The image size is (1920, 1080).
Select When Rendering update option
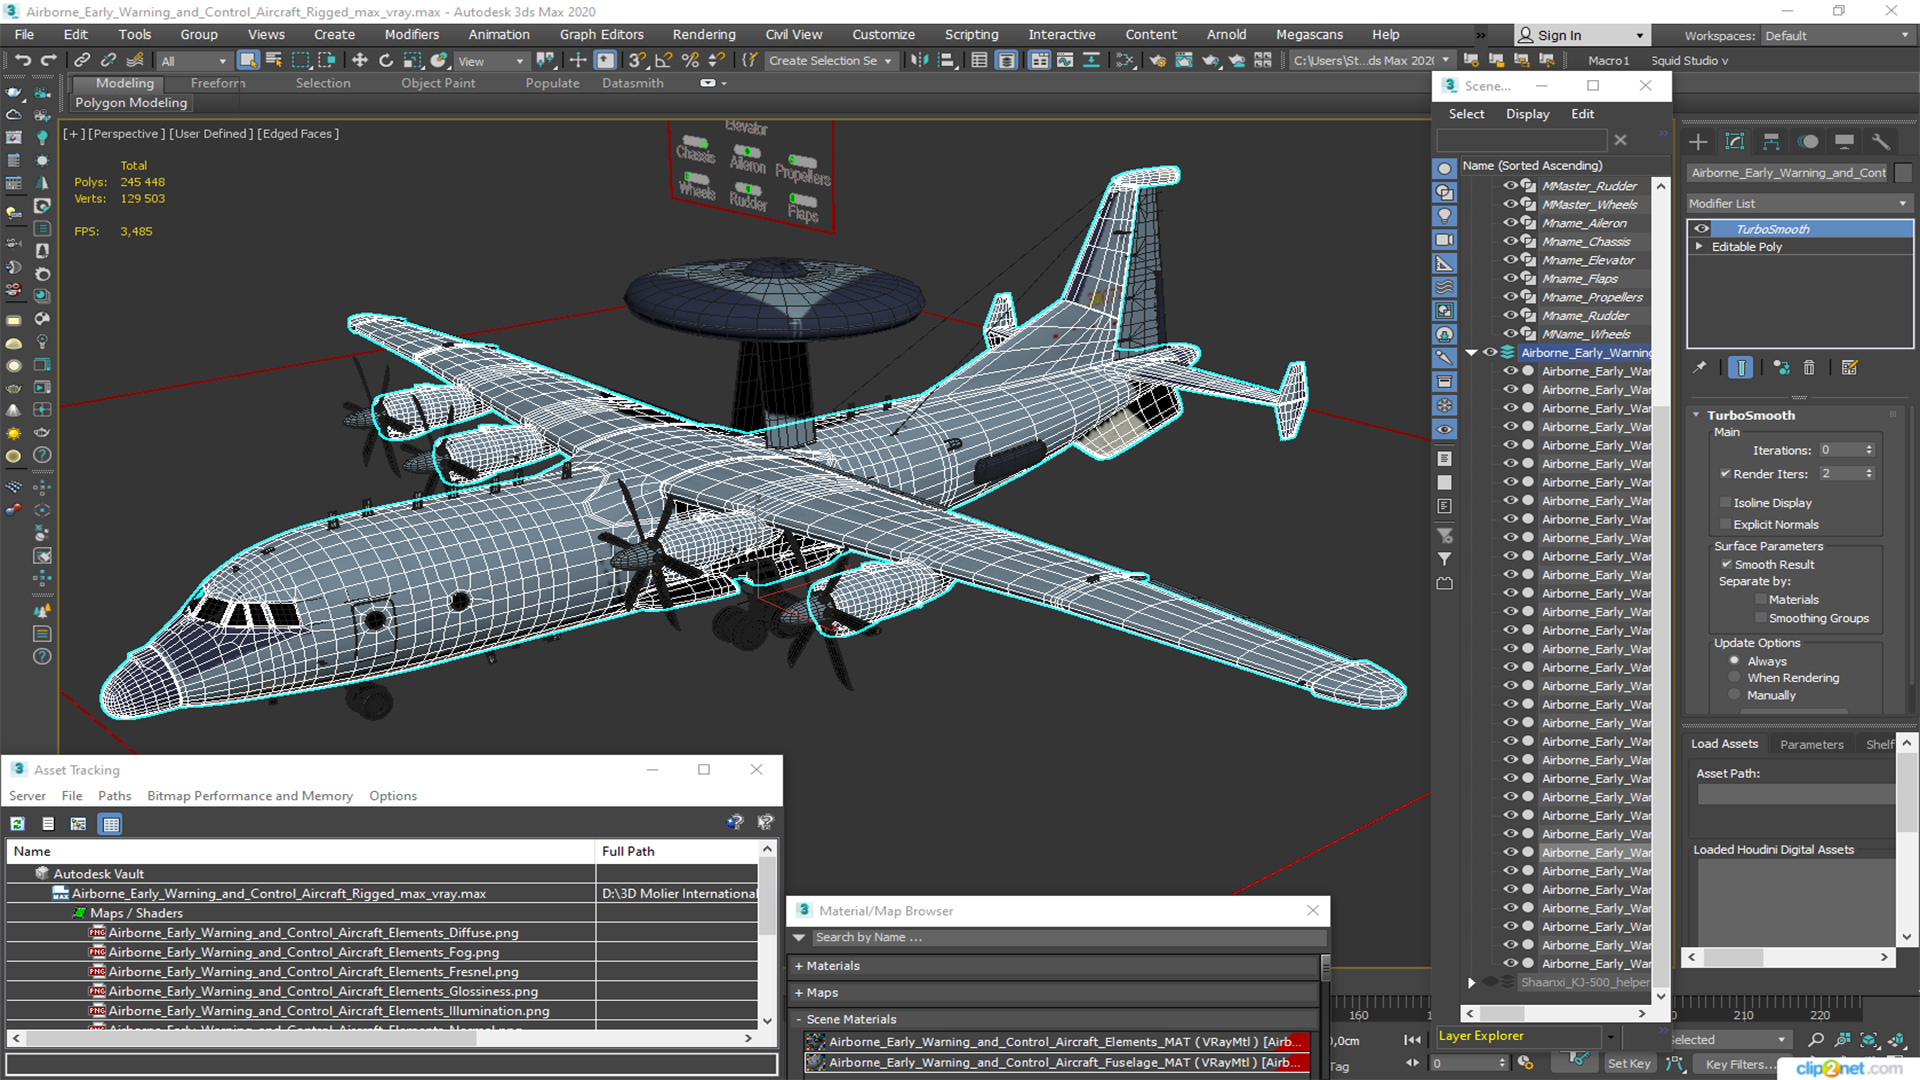point(1734,678)
